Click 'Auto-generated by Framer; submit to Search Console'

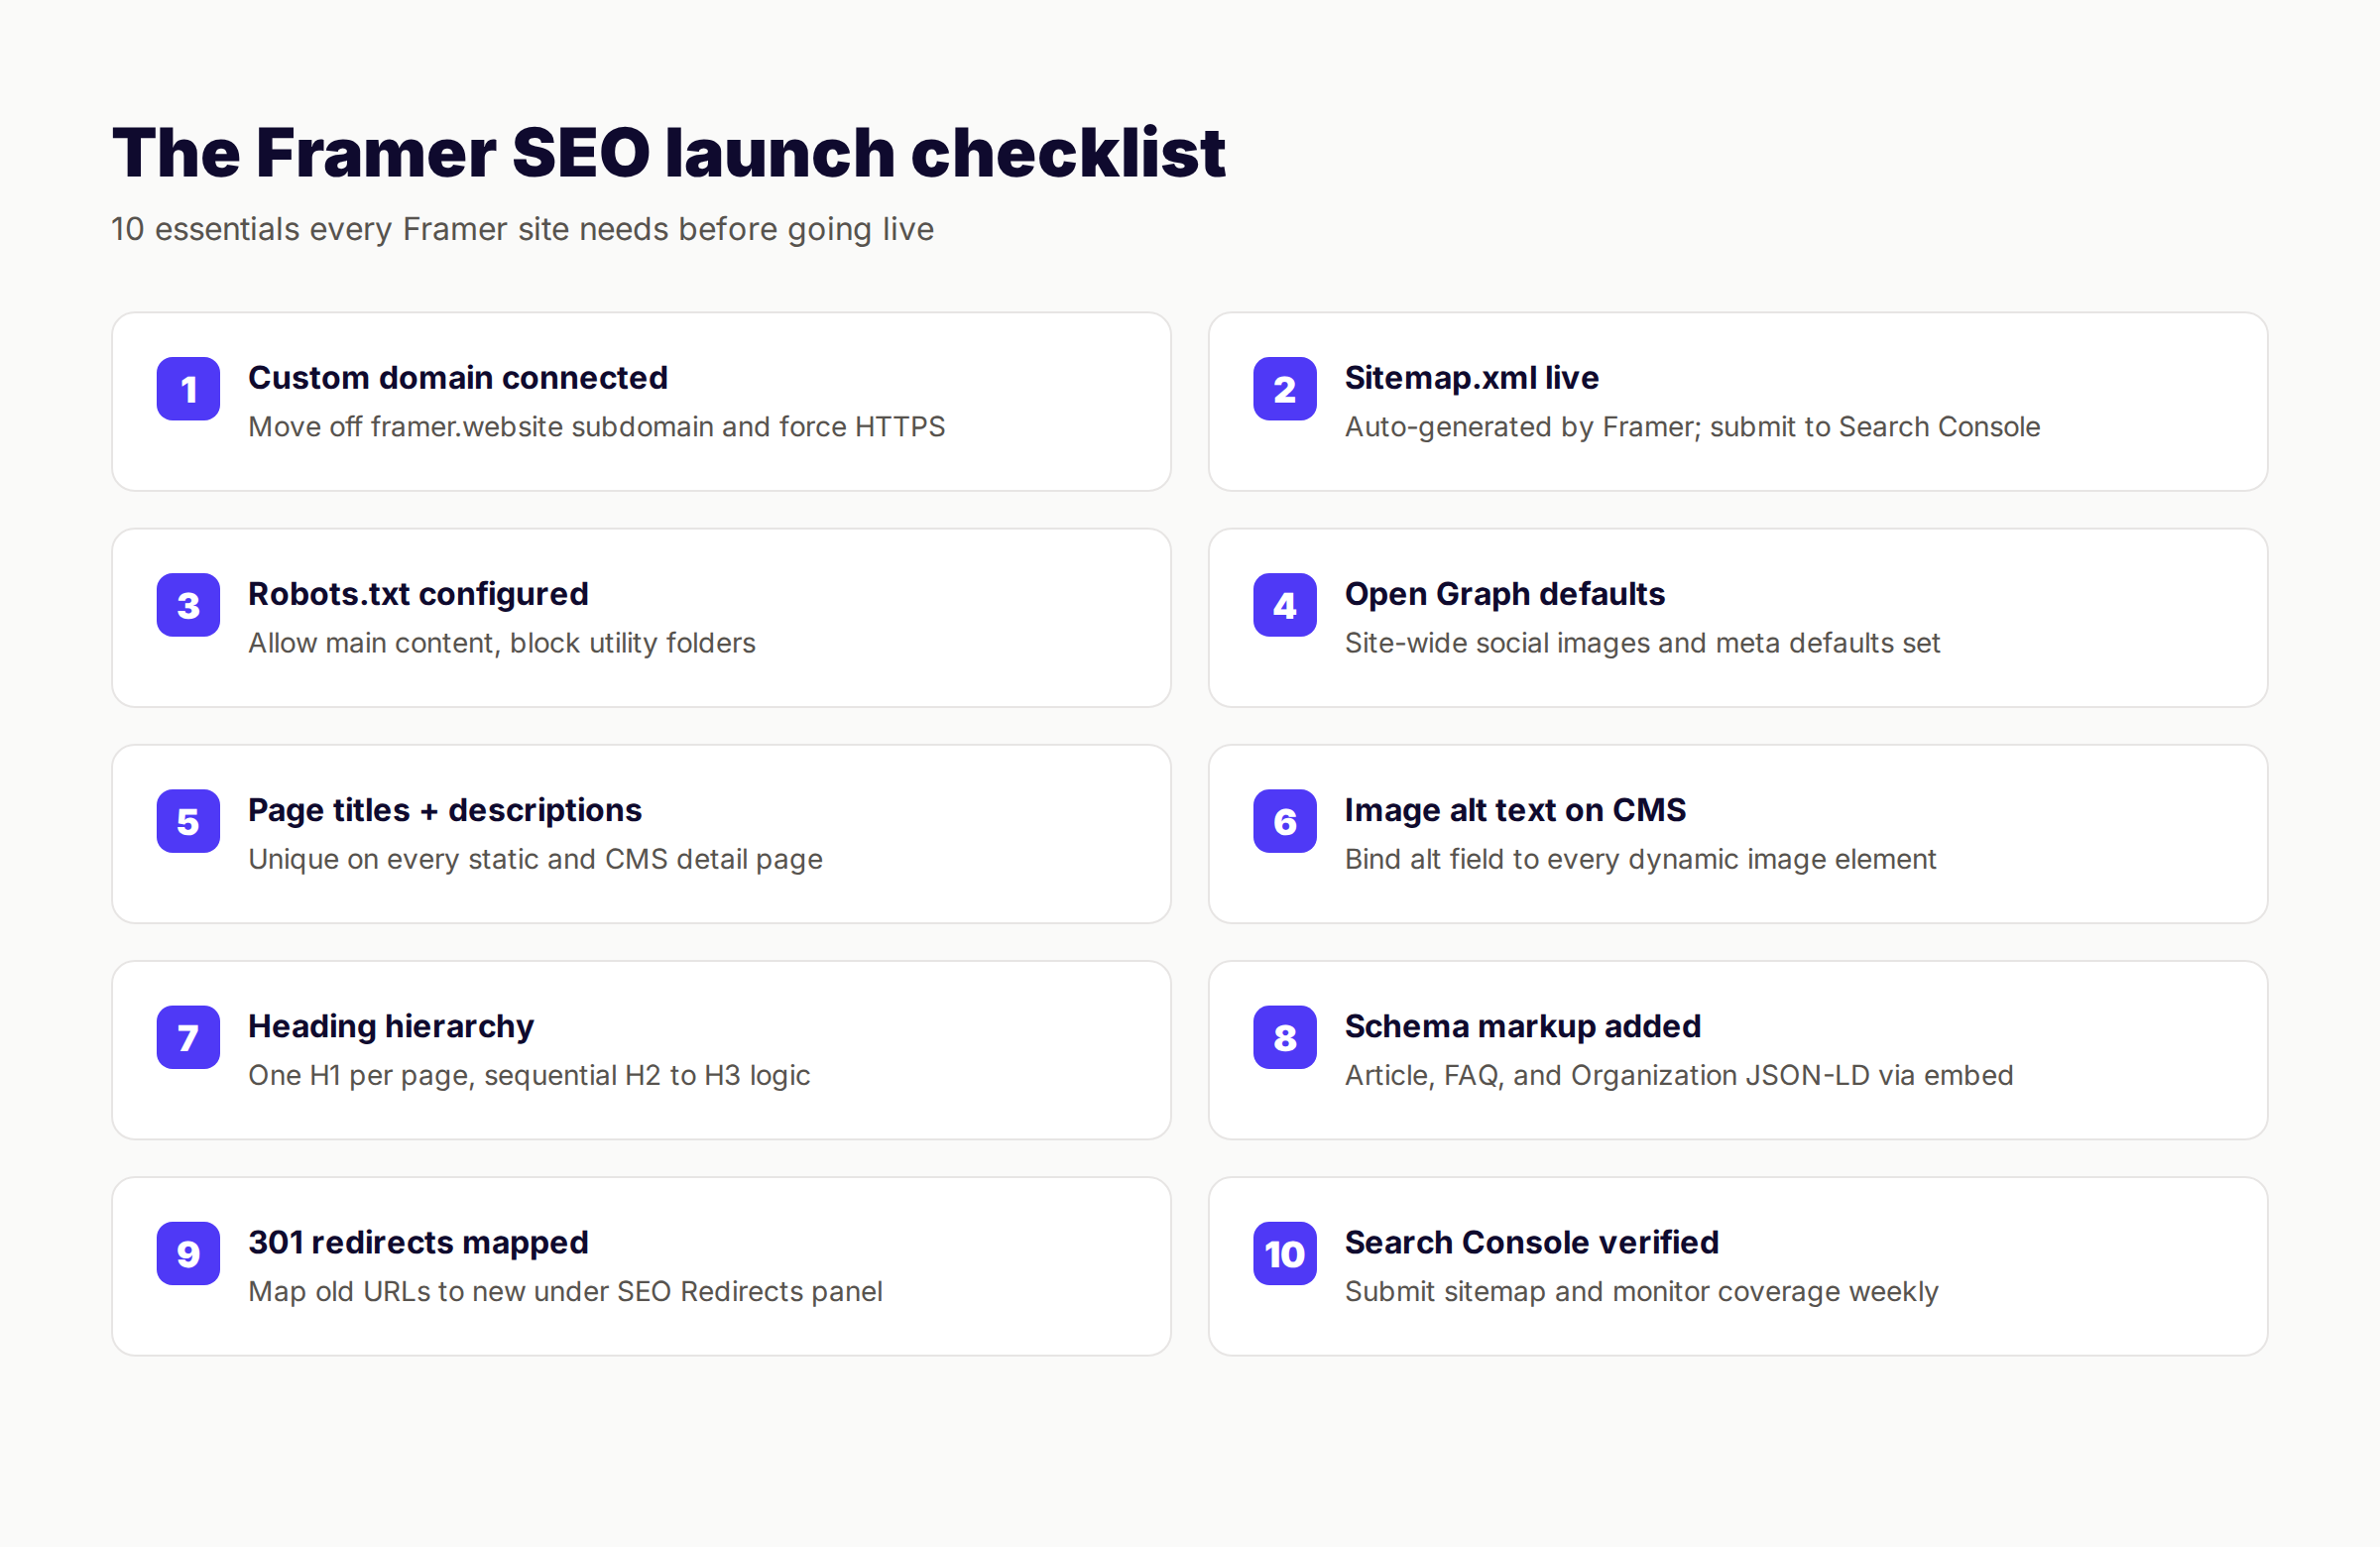(1693, 427)
